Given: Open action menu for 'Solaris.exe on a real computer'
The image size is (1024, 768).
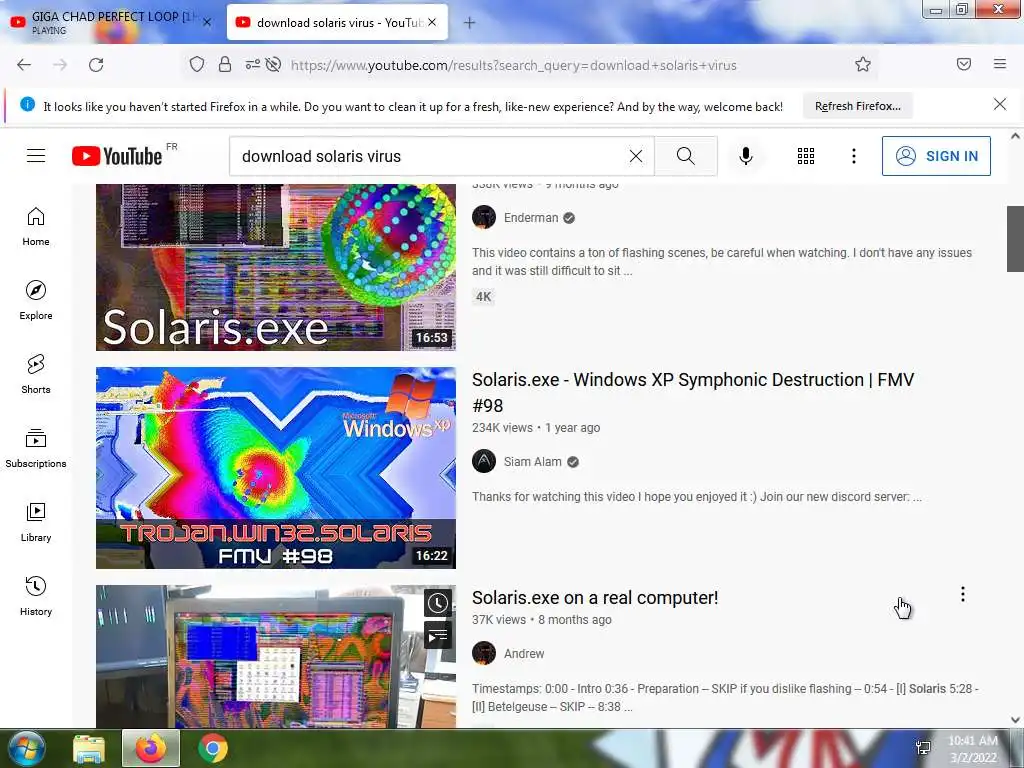Looking at the screenshot, I should 963,594.
